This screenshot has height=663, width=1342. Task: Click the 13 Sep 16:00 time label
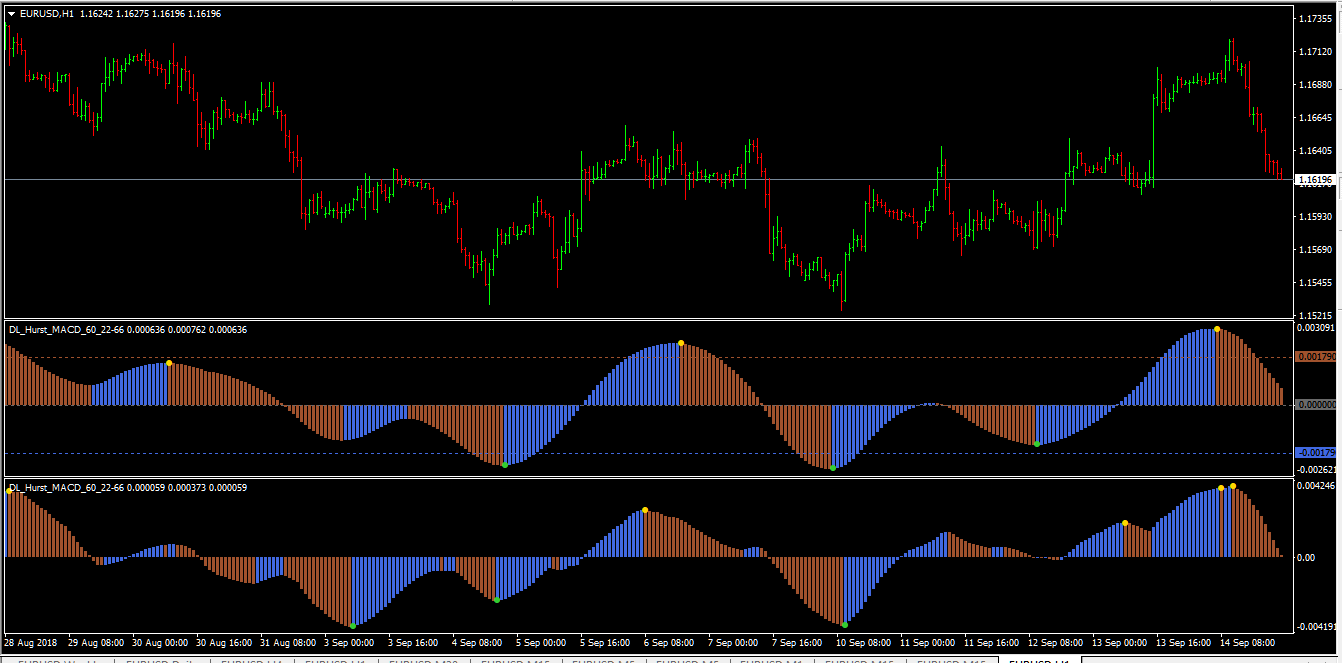pos(1186,643)
